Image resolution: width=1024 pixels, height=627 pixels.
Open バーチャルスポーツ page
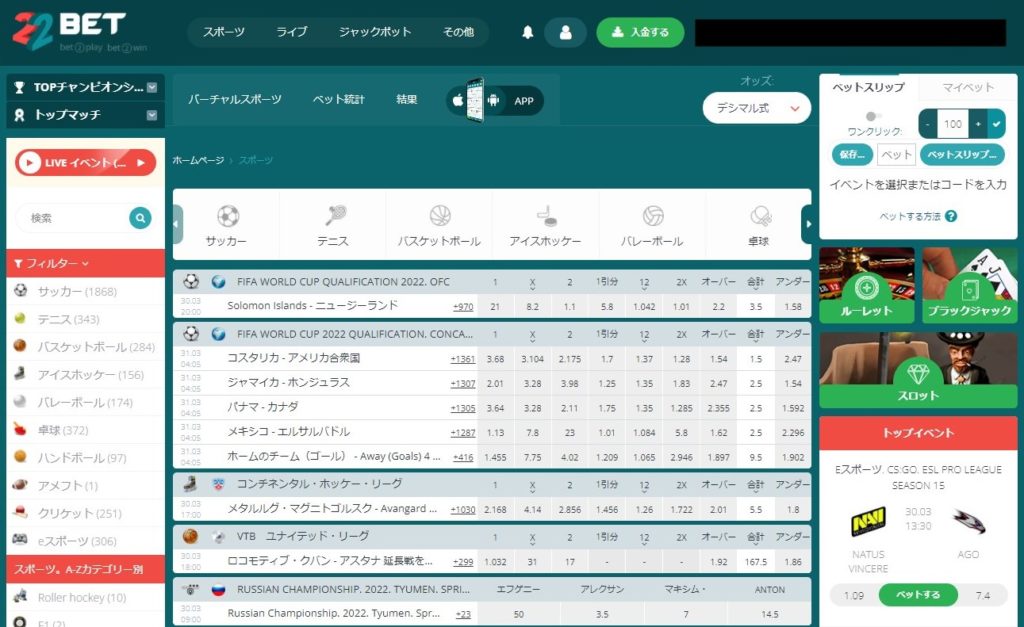pyautogui.click(x=235, y=99)
